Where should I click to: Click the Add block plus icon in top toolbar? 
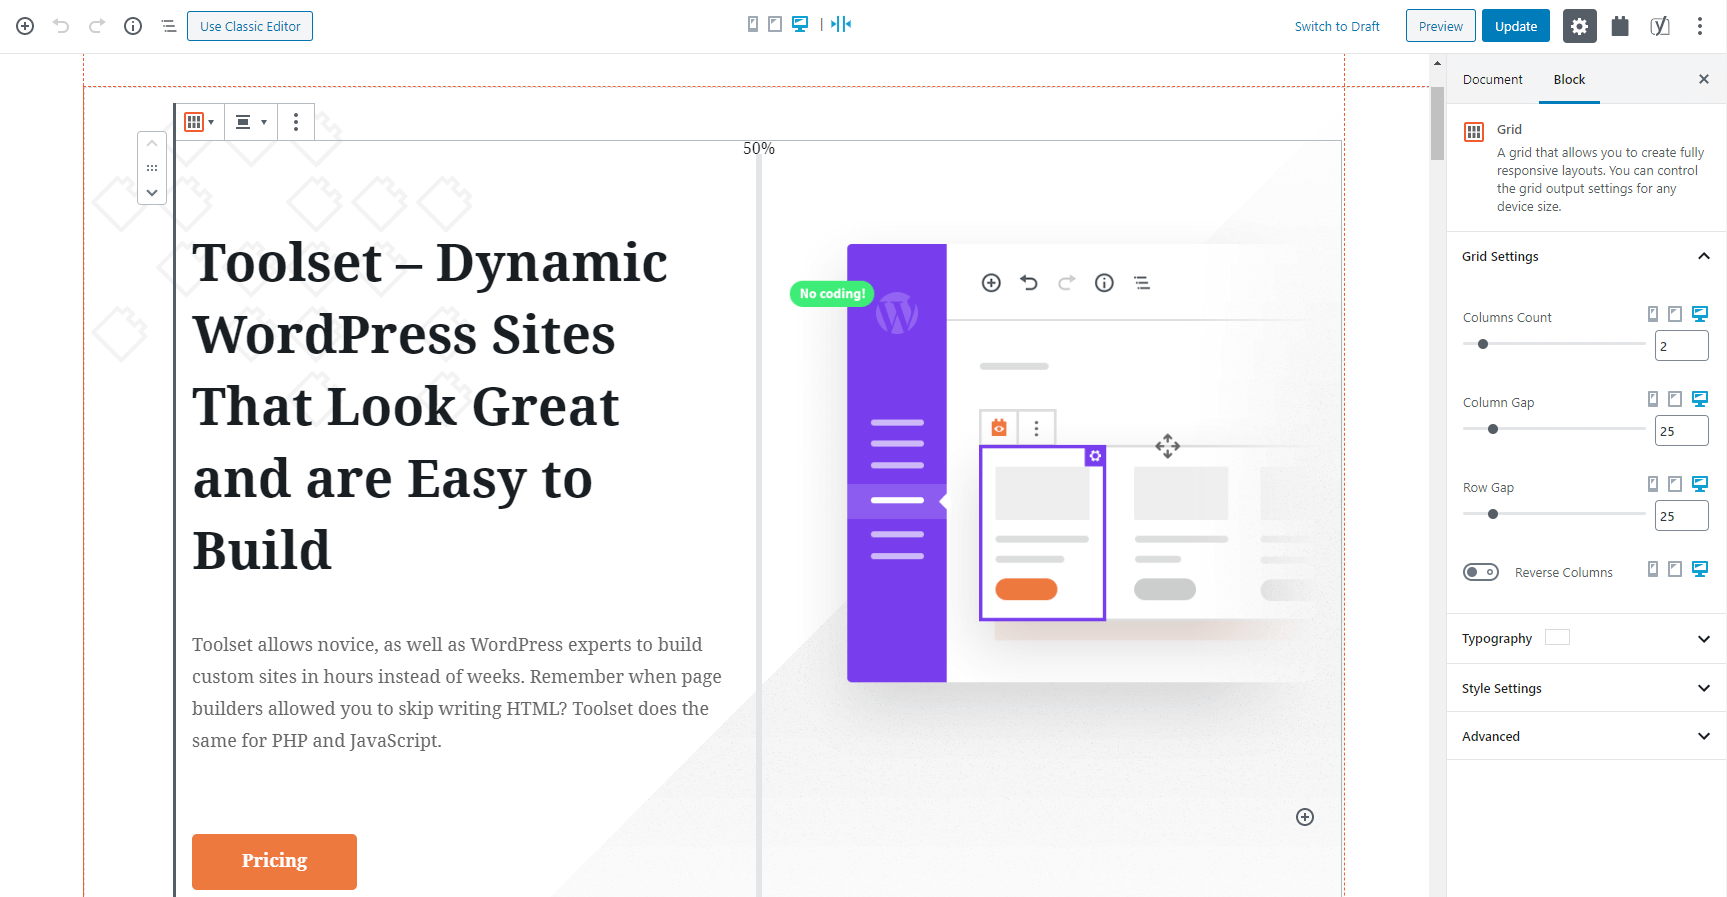coord(25,26)
